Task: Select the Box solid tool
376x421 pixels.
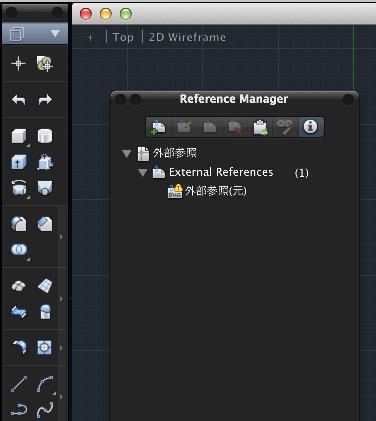Action: (x=19, y=136)
